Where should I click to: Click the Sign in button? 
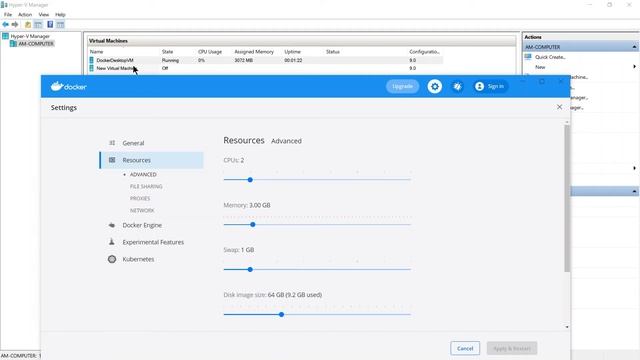point(491,87)
